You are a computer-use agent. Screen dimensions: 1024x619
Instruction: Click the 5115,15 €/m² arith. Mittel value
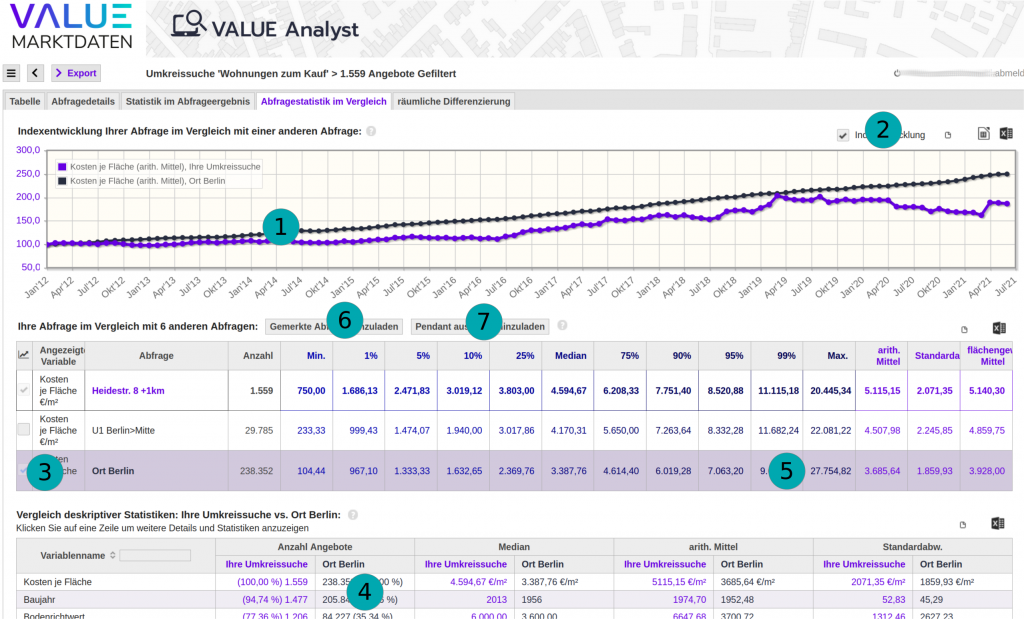679,582
